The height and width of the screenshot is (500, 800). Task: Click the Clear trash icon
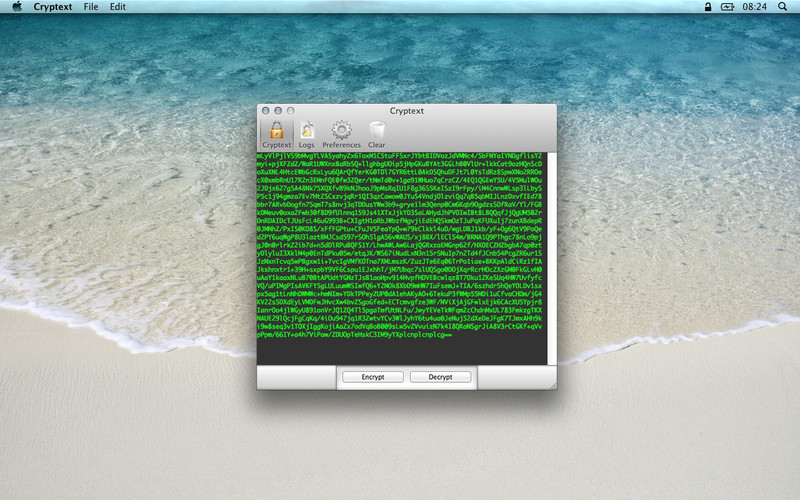[377, 131]
